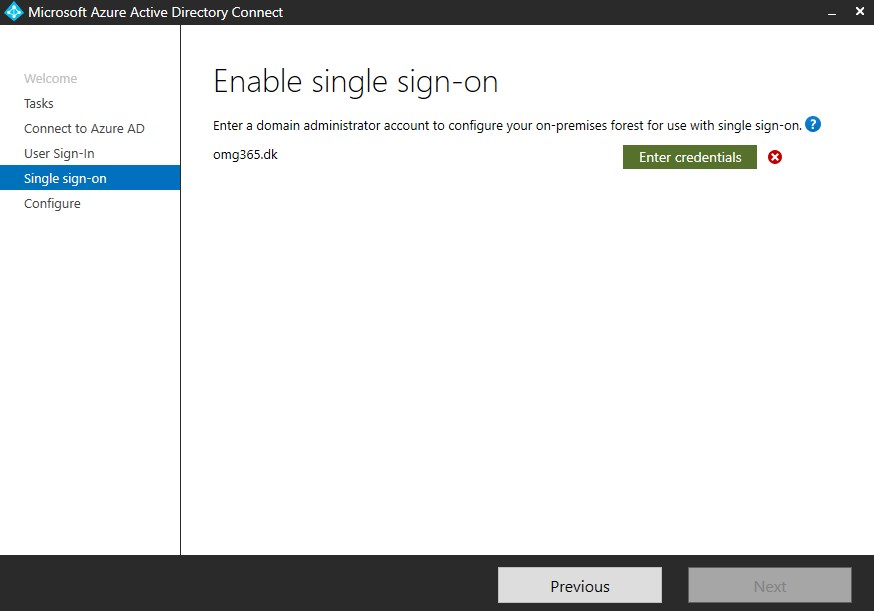
Task: Jump to Connect to Azure AD step
Action: tap(84, 128)
